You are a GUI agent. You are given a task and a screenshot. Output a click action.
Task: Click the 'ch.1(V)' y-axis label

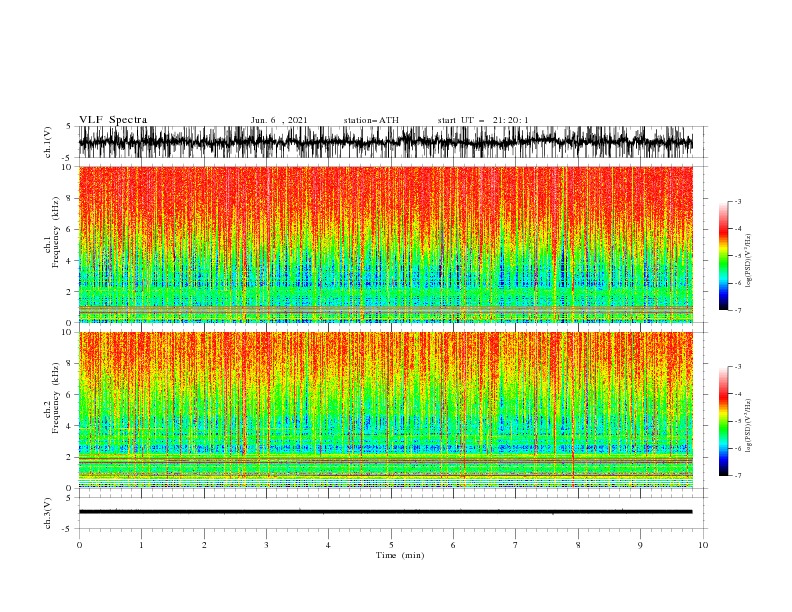coord(48,142)
